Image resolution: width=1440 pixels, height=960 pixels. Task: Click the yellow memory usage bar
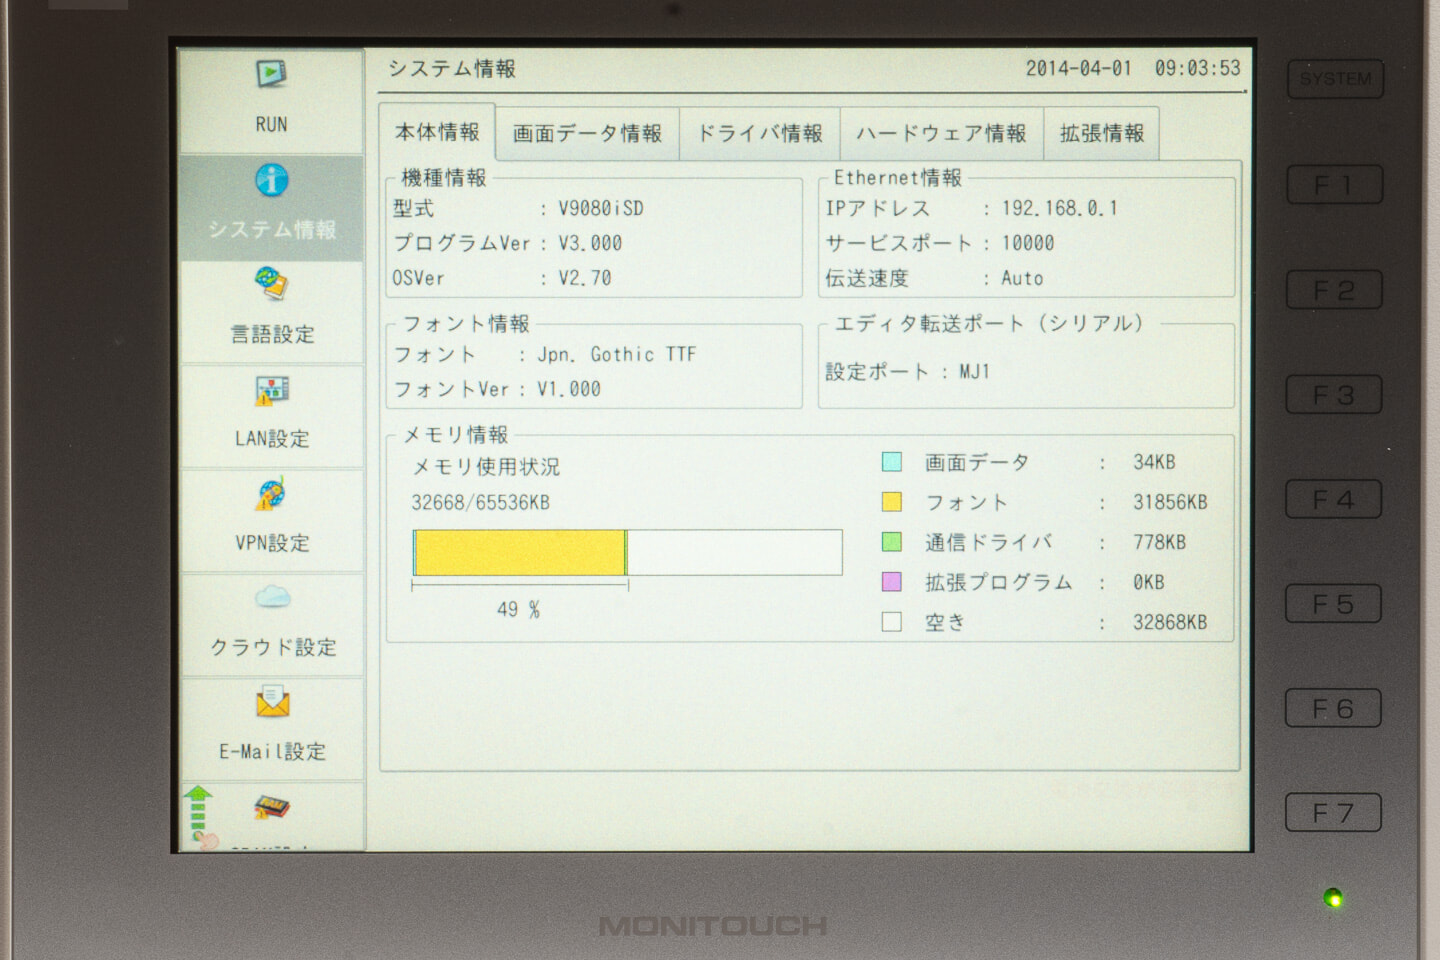(x=520, y=553)
